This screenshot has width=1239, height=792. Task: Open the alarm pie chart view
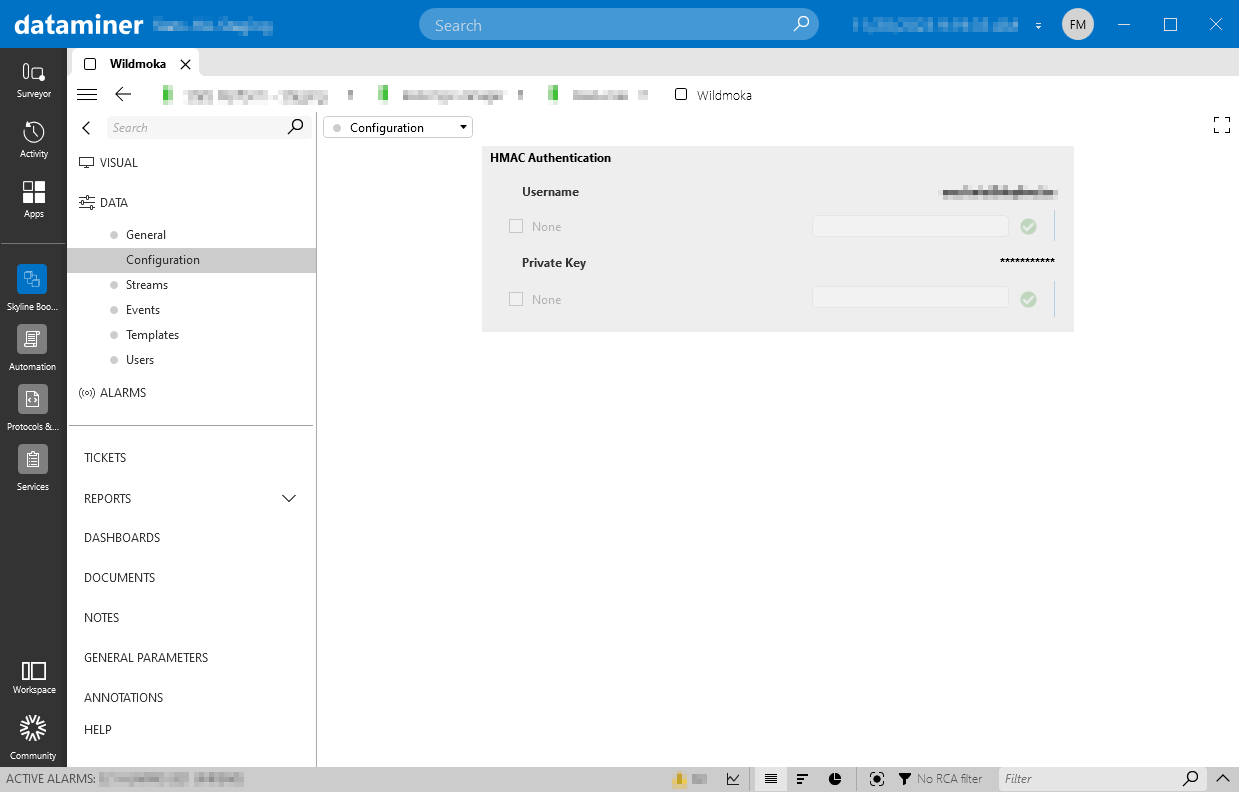tap(835, 779)
